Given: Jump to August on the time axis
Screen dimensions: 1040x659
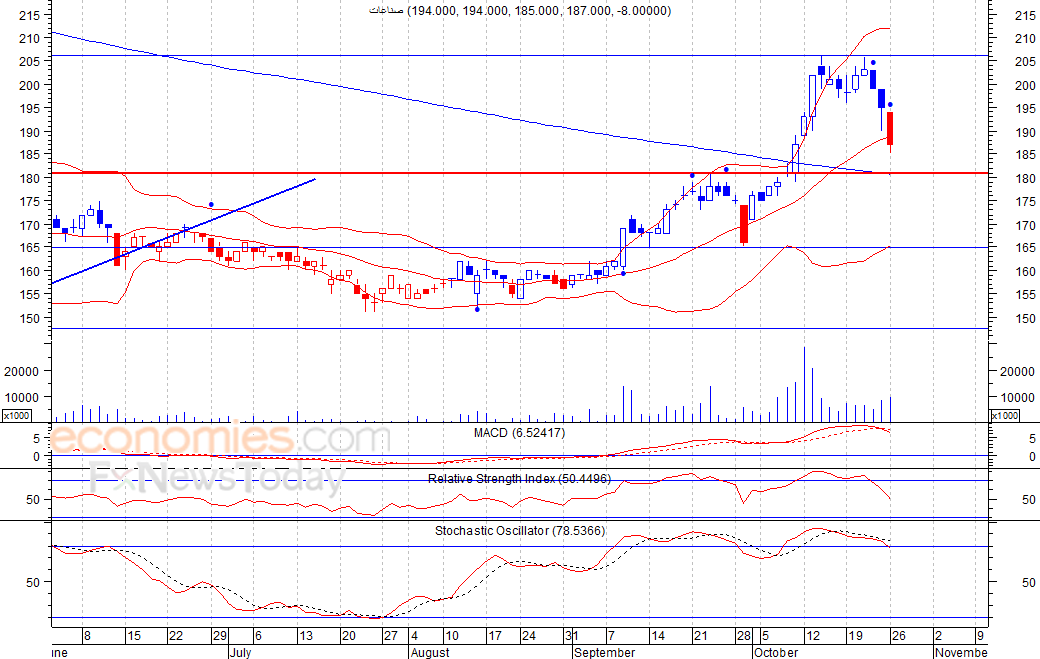Looking at the screenshot, I should click(x=432, y=652).
